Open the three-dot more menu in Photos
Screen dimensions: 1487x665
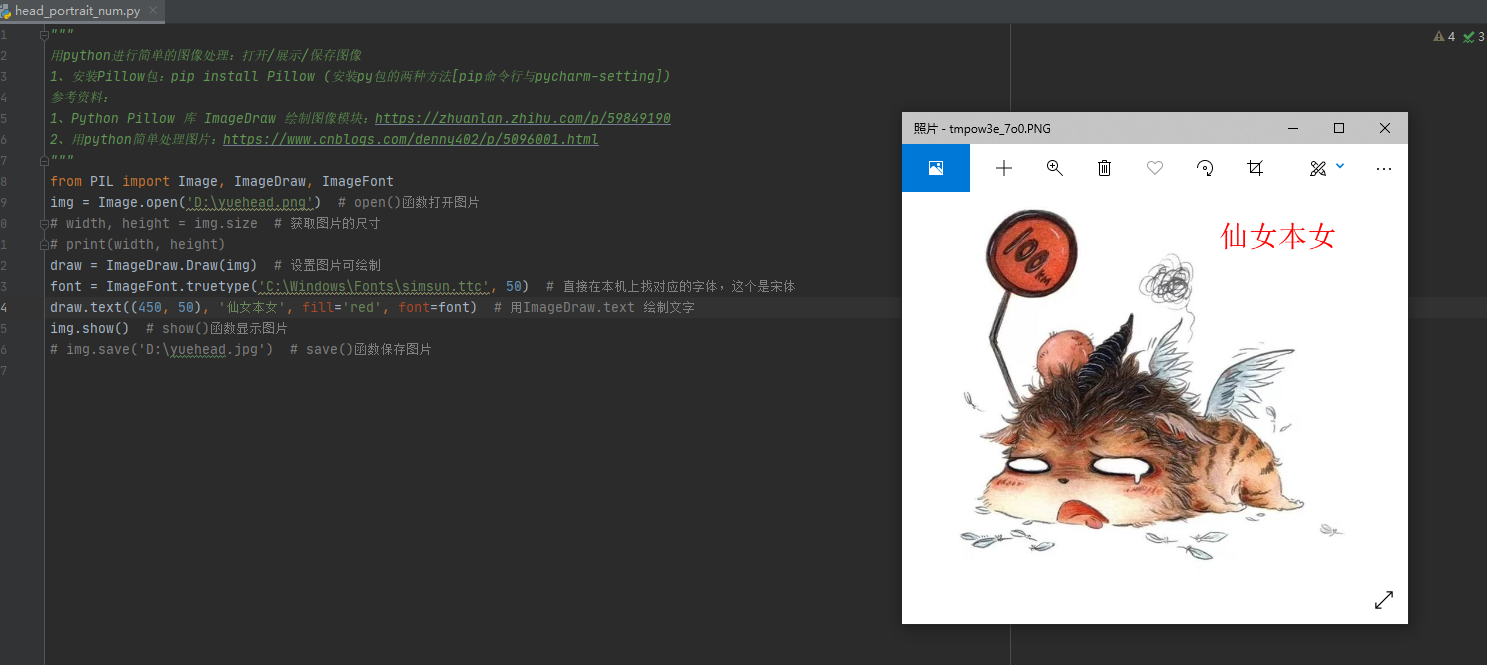click(1384, 169)
